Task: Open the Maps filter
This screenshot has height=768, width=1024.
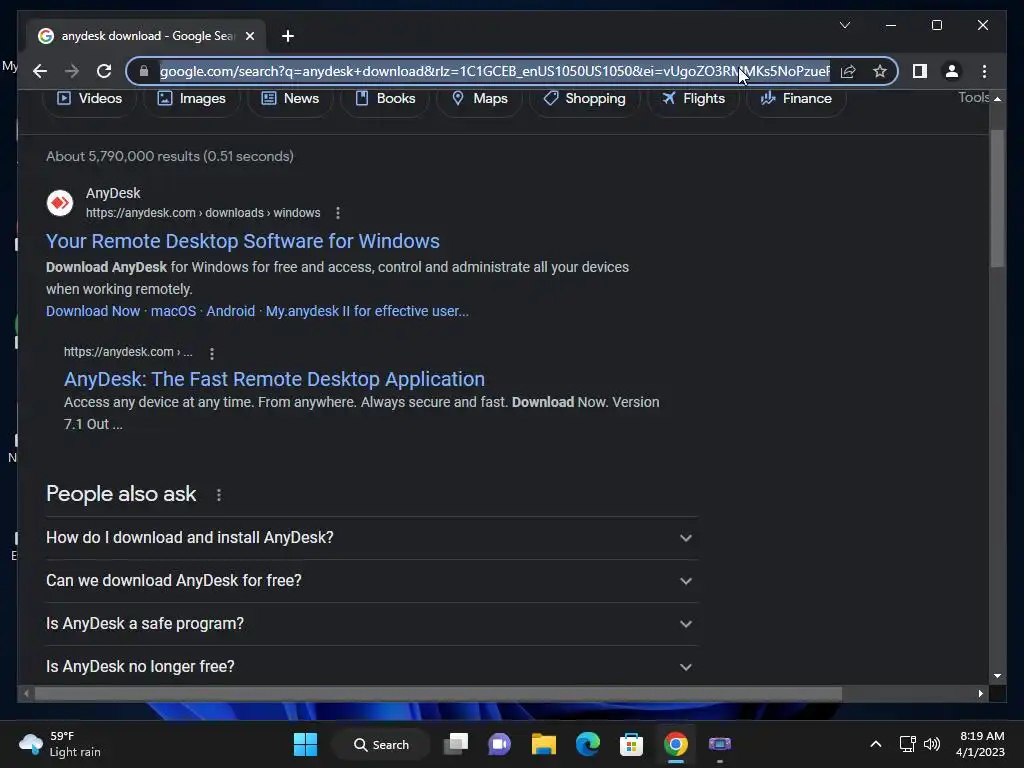Action: [479, 99]
